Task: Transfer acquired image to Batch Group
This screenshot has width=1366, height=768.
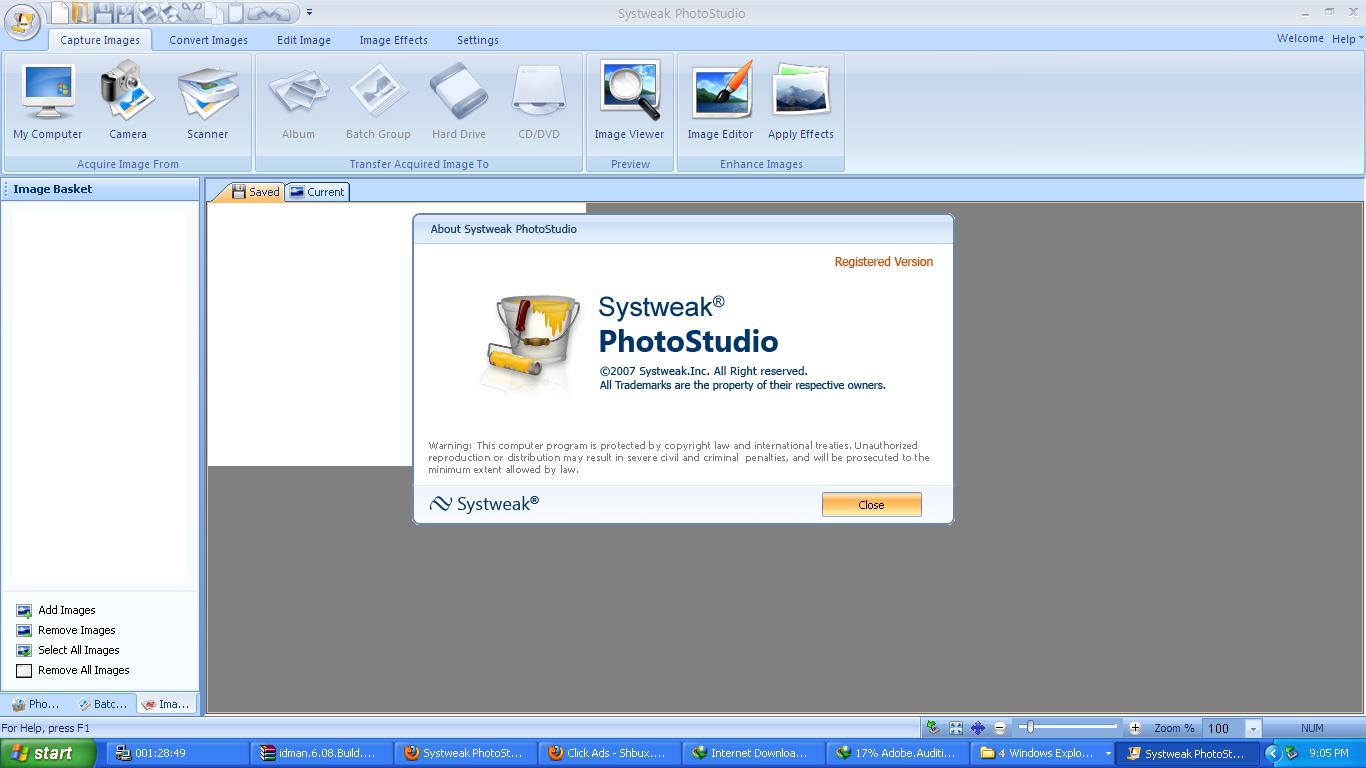Action: click(x=378, y=101)
